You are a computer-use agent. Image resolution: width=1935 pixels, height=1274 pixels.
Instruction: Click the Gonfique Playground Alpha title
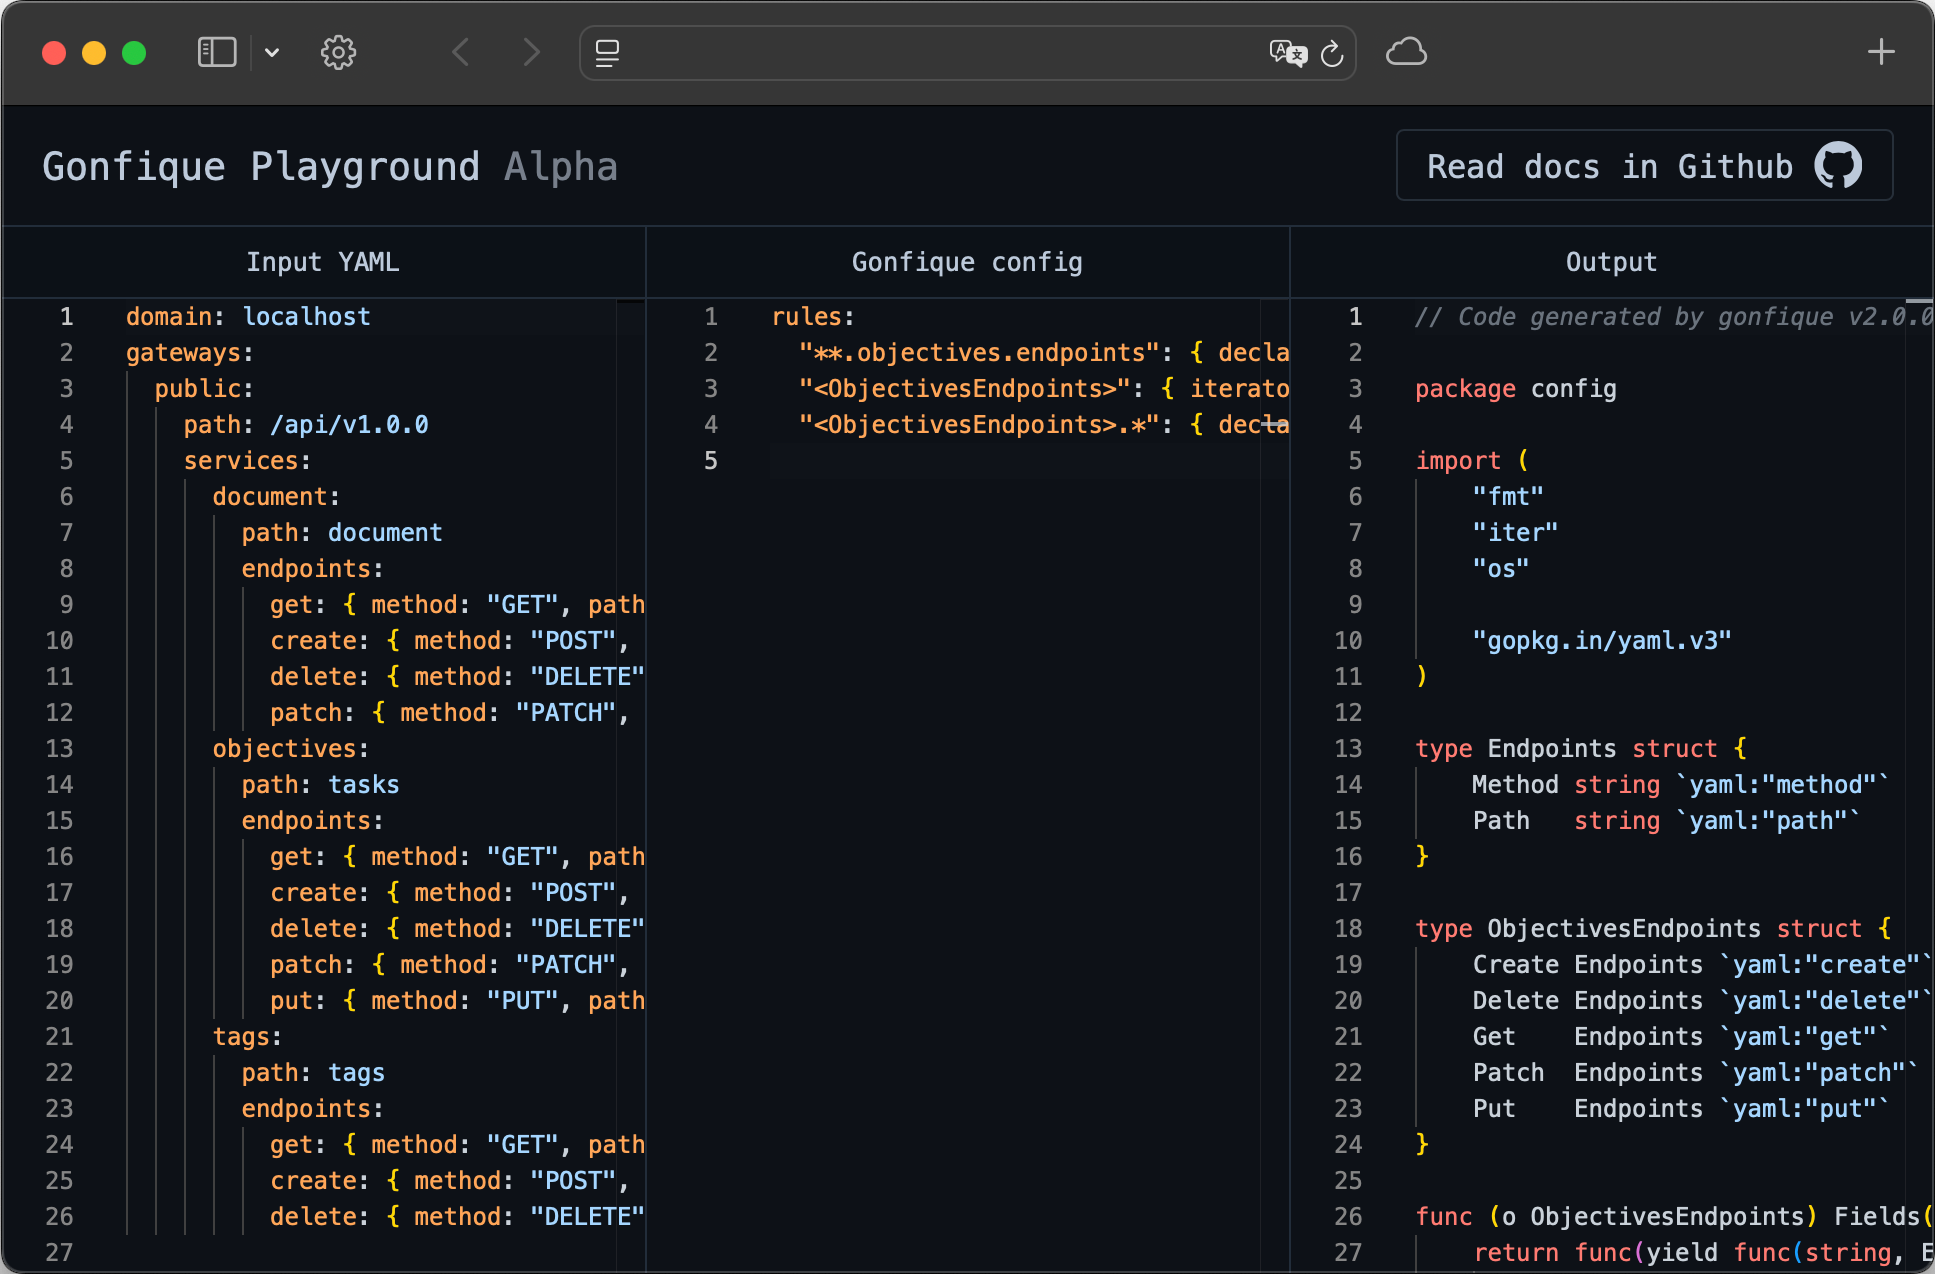click(330, 166)
